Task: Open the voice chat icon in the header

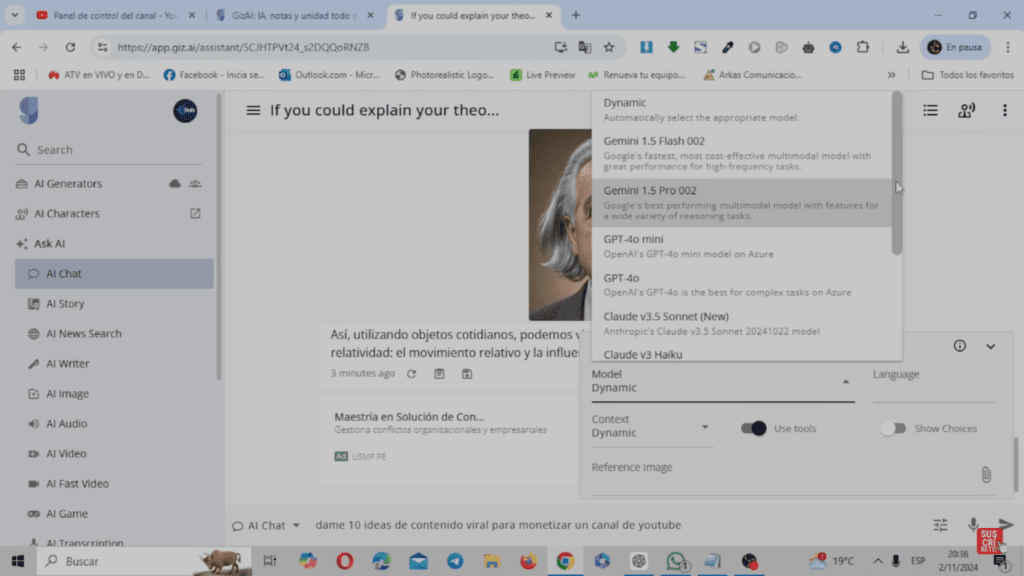Action: [x=966, y=110]
